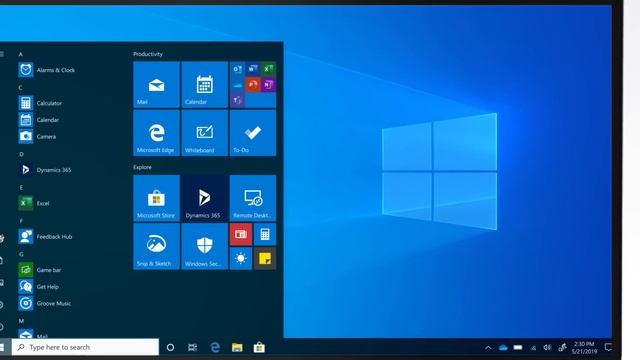Viewport: 640px width, 360px height.
Task: Open Get Help from the app list
Action: pyautogui.click(x=39, y=287)
